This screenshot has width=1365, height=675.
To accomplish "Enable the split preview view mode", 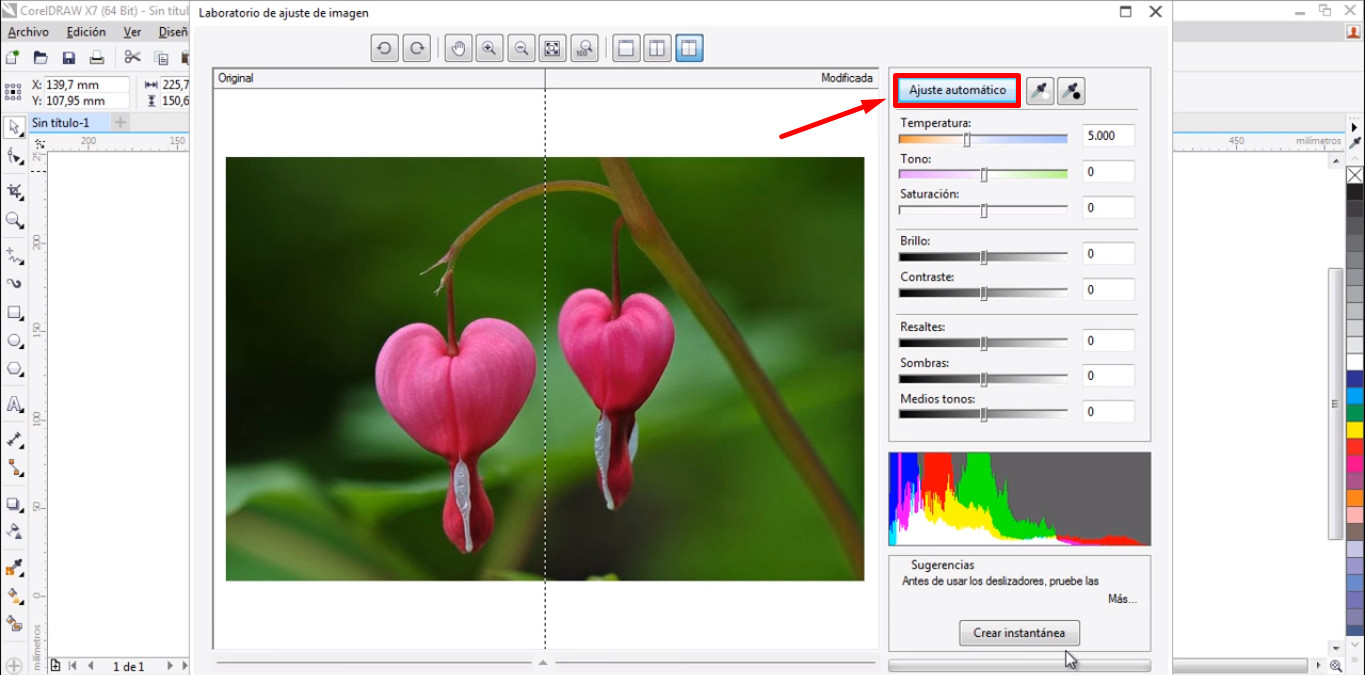I will [688, 48].
